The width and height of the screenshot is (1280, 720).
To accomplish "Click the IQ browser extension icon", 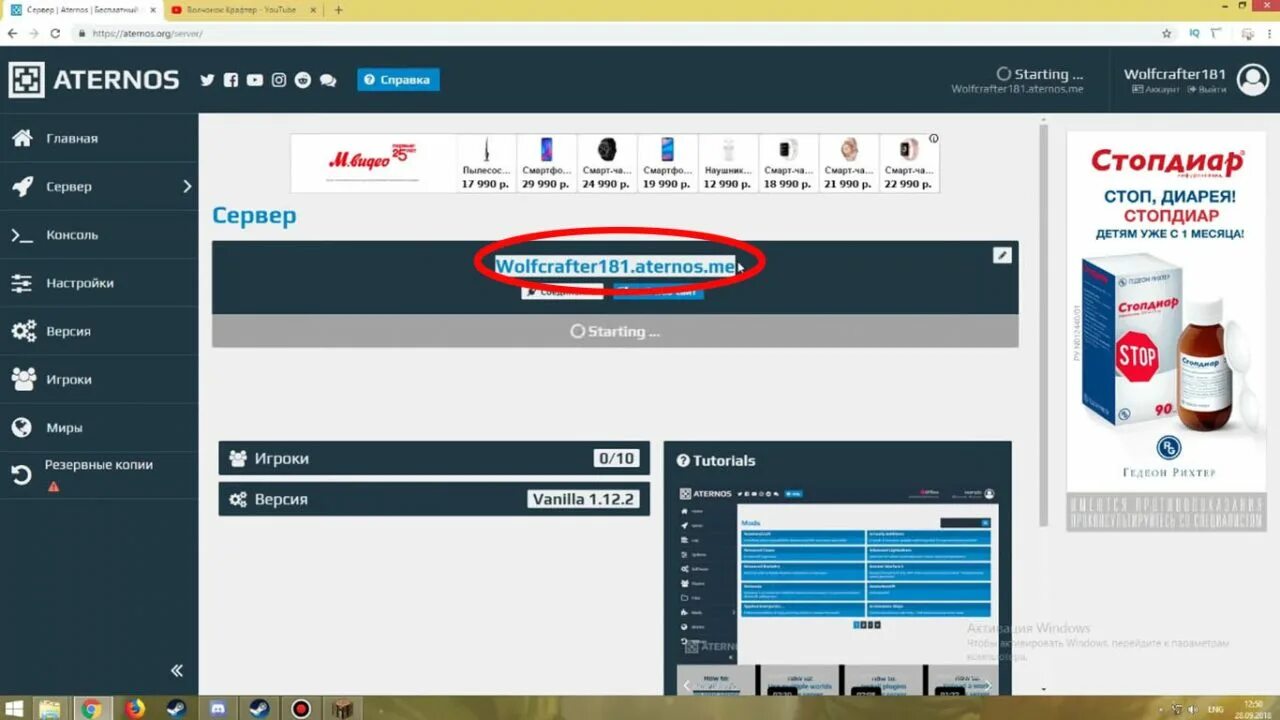I will click(1194, 33).
